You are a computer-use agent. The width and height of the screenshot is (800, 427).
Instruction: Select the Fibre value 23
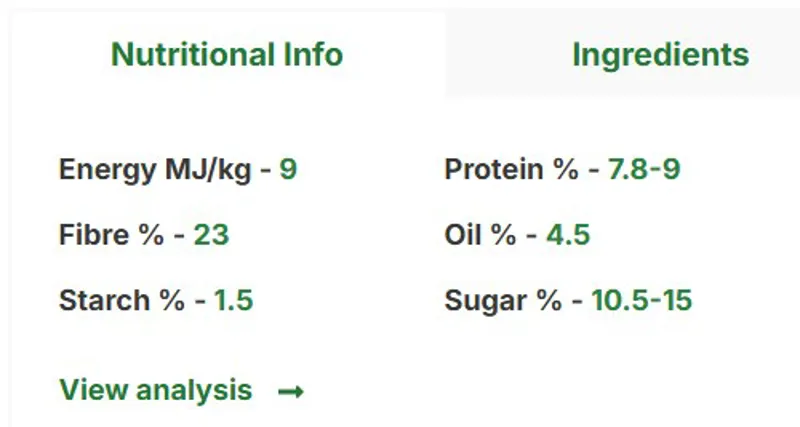[211, 236]
